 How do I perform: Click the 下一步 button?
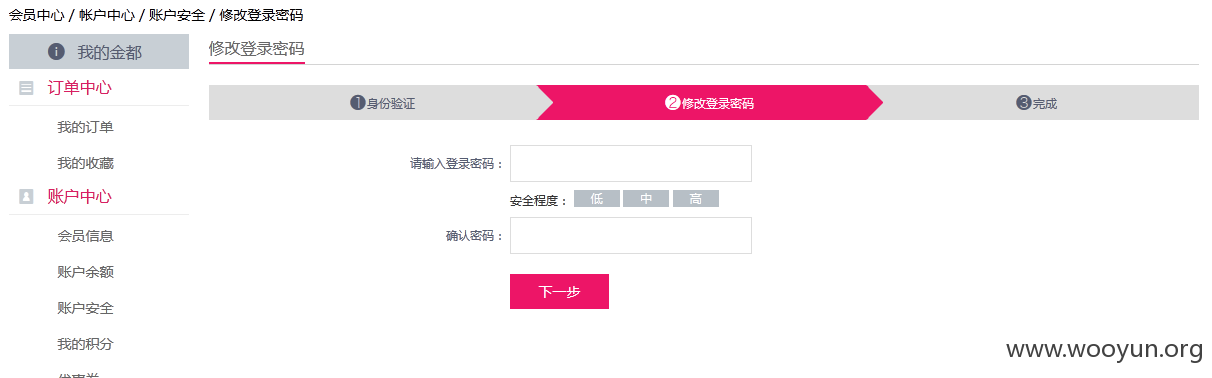tap(559, 292)
